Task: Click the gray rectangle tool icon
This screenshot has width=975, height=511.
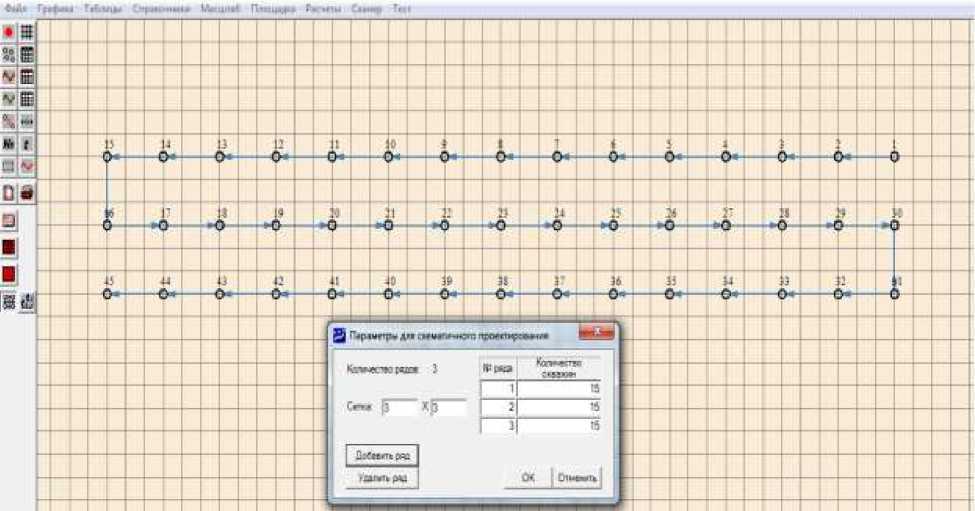Action: pos(9,166)
